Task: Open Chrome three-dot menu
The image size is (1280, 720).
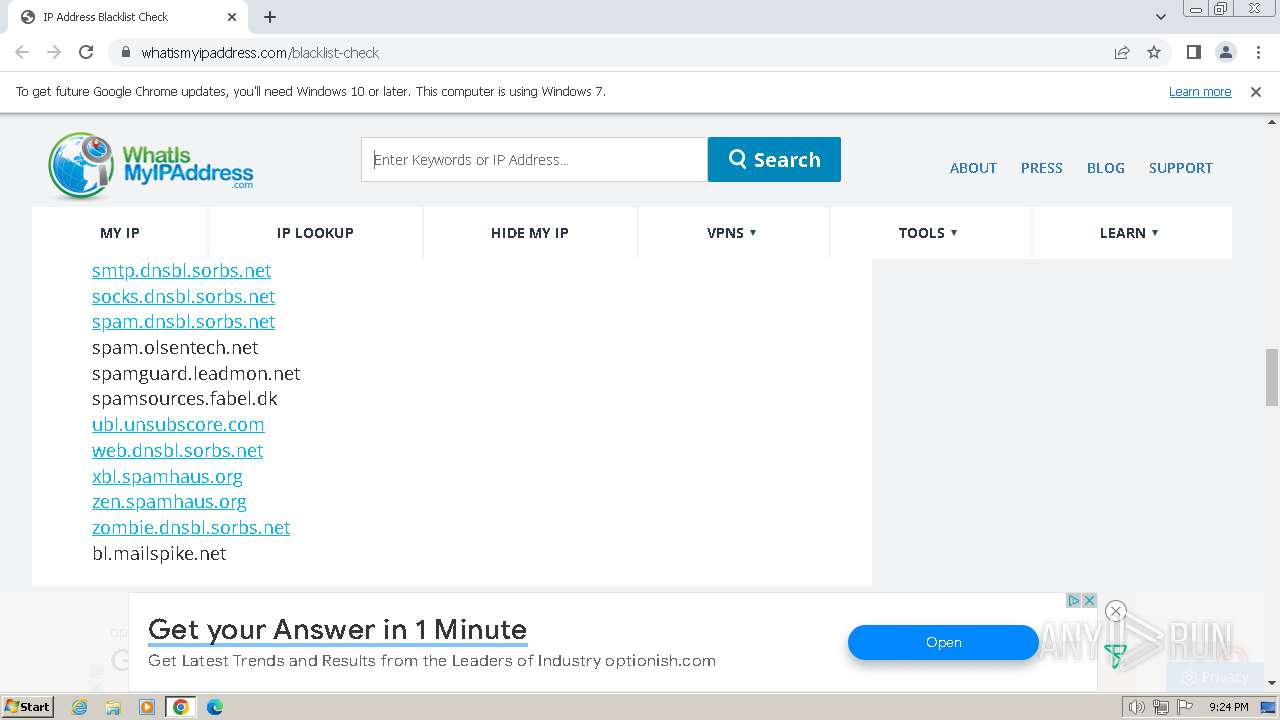Action: pyautogui.click(x=1258, y=52)
